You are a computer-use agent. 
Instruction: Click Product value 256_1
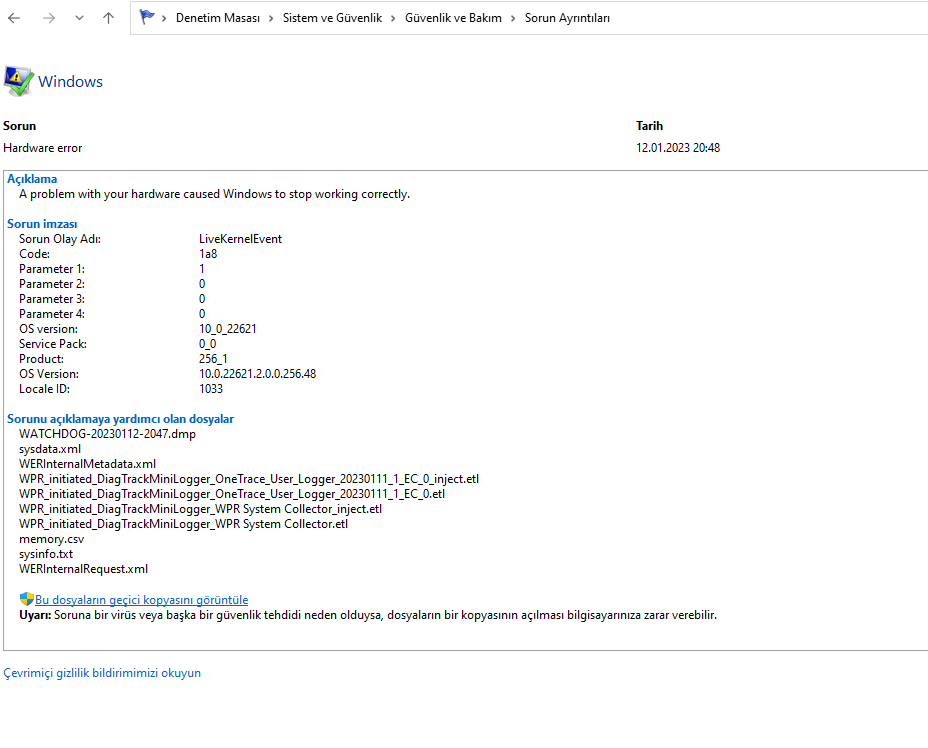[213, 359]
